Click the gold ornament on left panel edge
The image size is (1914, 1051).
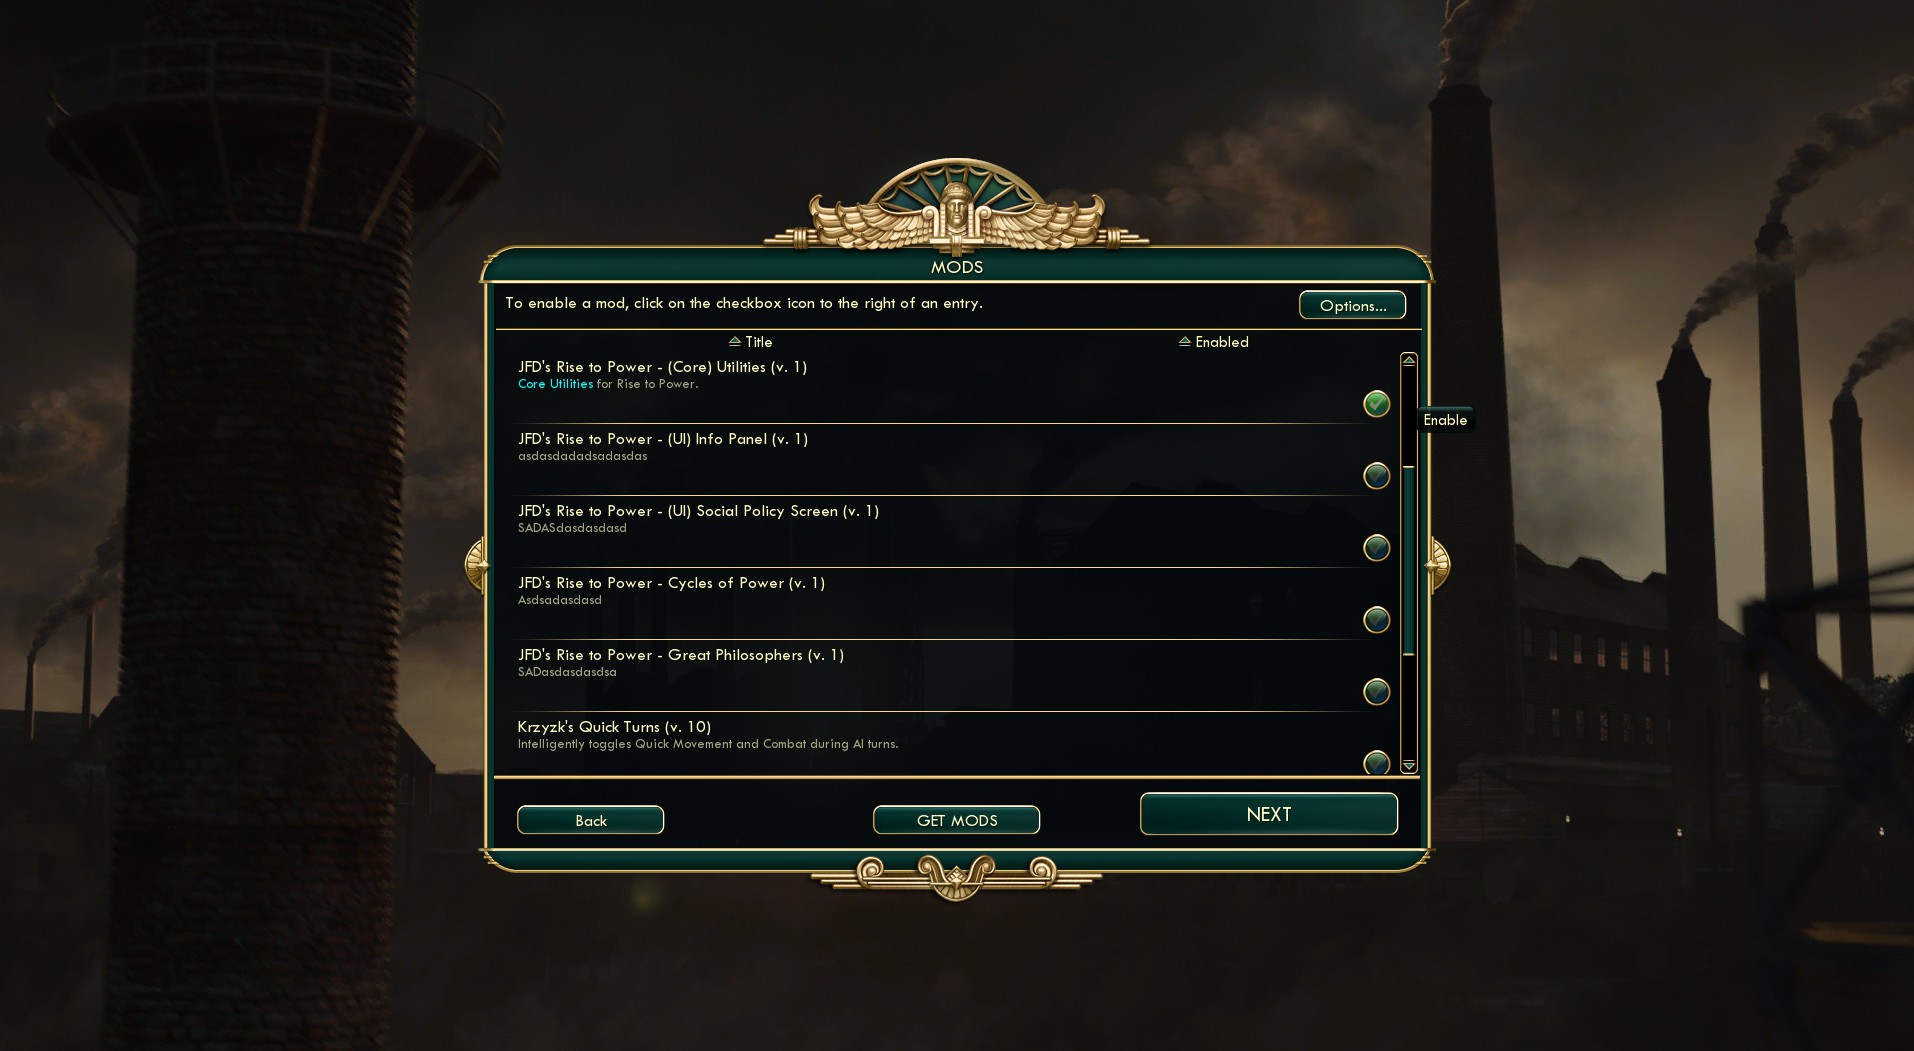[x=476, y=564]
